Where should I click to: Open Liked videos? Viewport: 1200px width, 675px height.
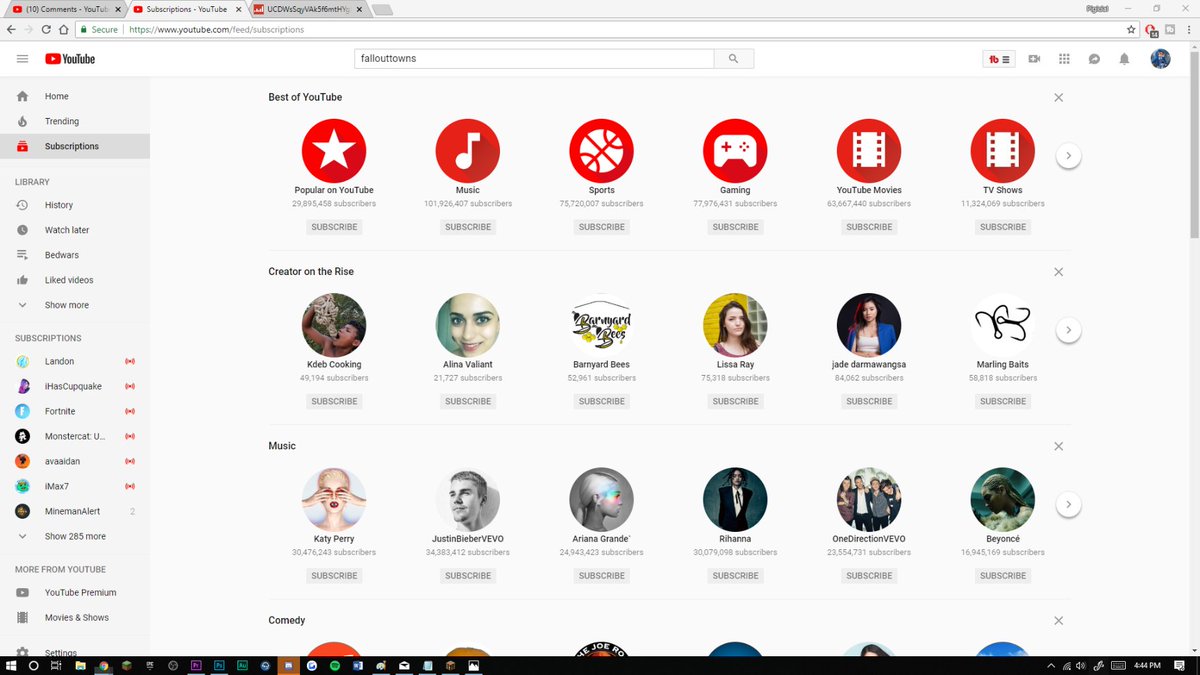pyautogui.click(x=75, y=280)
